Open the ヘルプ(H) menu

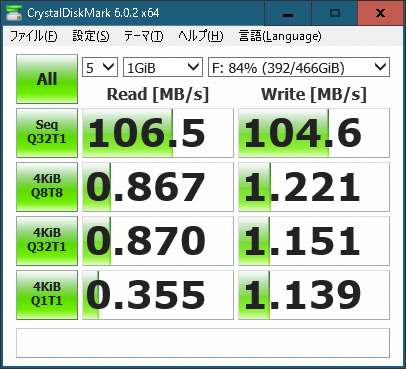point(201,36)
